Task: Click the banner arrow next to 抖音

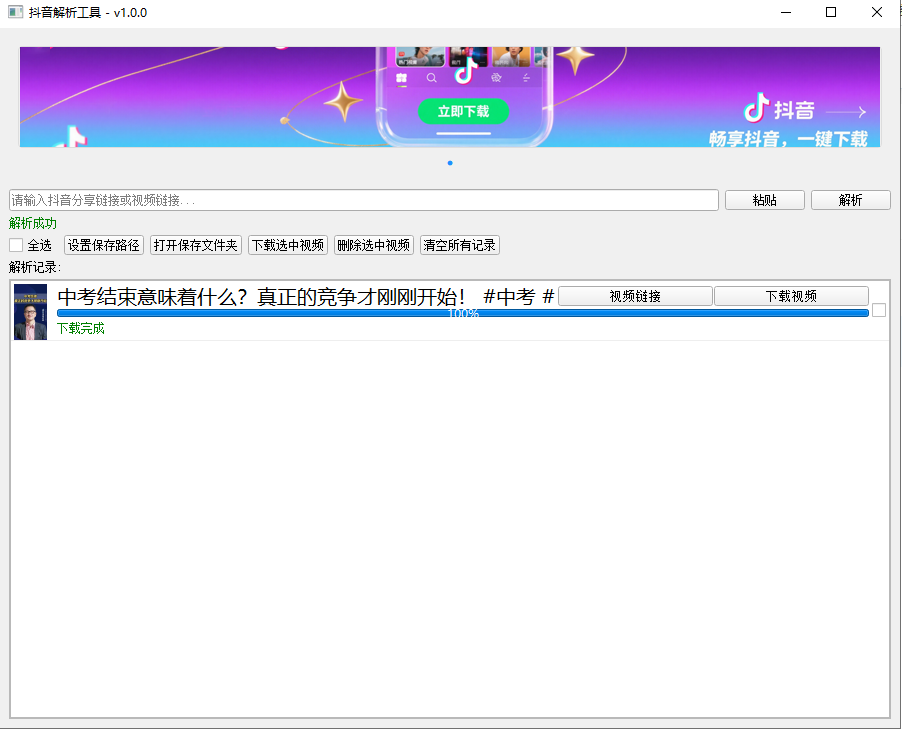Action: pos(846,112)
